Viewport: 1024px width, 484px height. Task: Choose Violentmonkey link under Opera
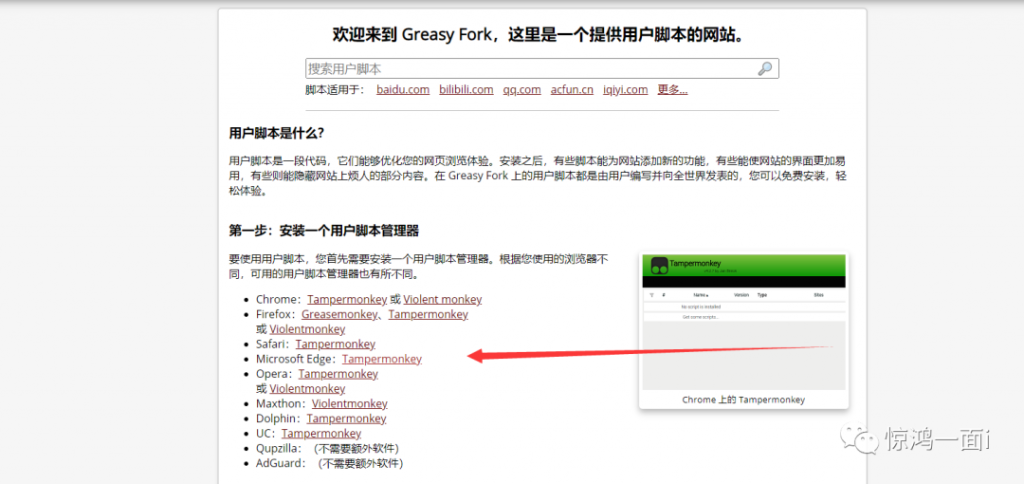[307, 389]
